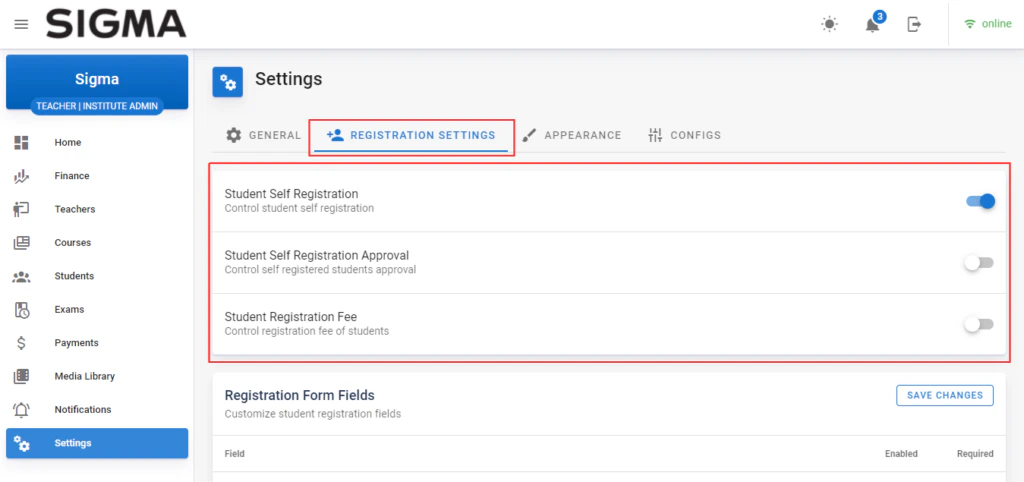This screenshot has width=1024, height=482.
Task: Click the Teachers icon in sidebar
Action: point(22,209)
